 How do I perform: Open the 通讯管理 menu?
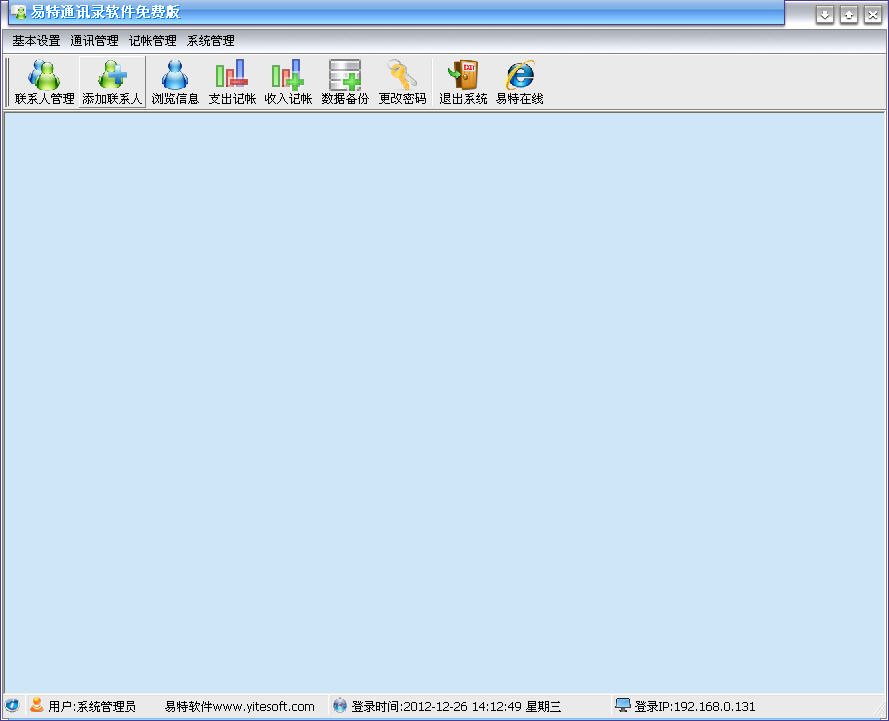point(94,41)
